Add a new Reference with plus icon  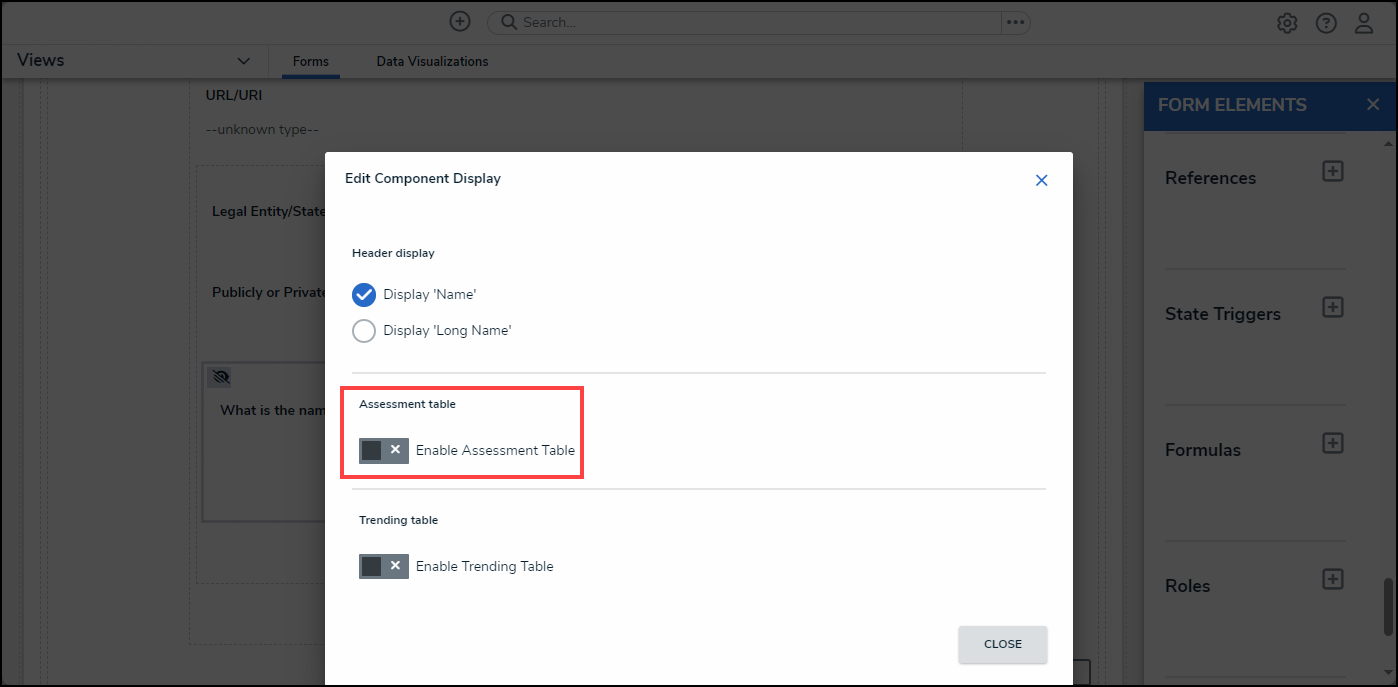tap(1332, 171)
